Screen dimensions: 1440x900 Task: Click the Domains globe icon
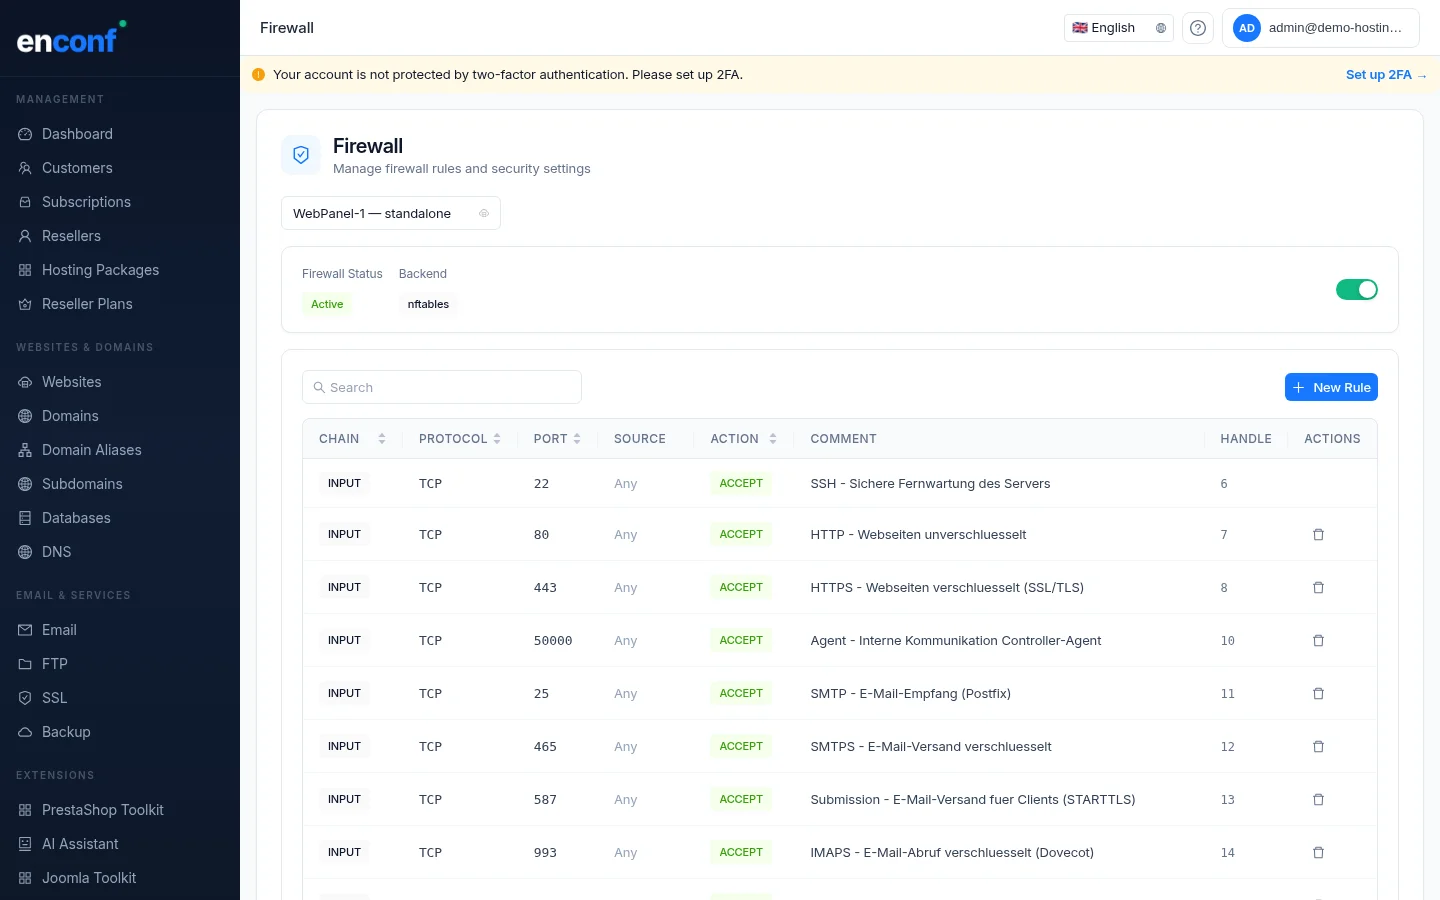(25, 416)
